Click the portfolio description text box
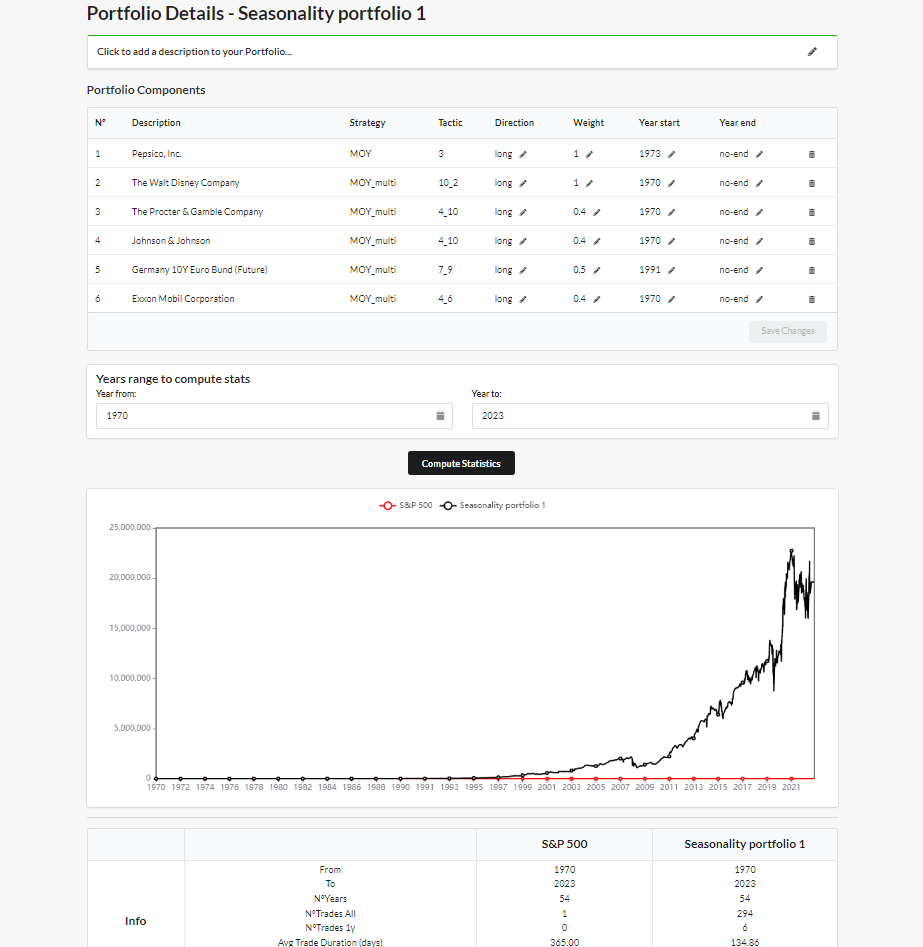This screenshot has height=947, width=923. (x=462, y=52)
